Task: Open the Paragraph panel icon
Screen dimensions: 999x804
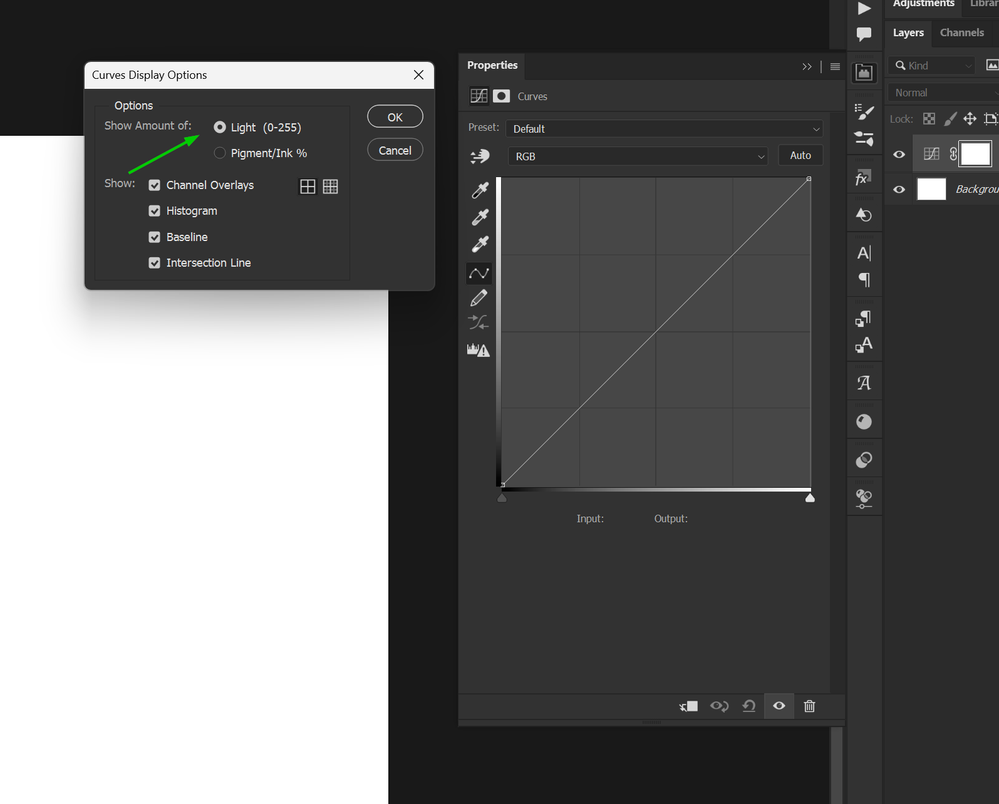Action: coord(864,280)
